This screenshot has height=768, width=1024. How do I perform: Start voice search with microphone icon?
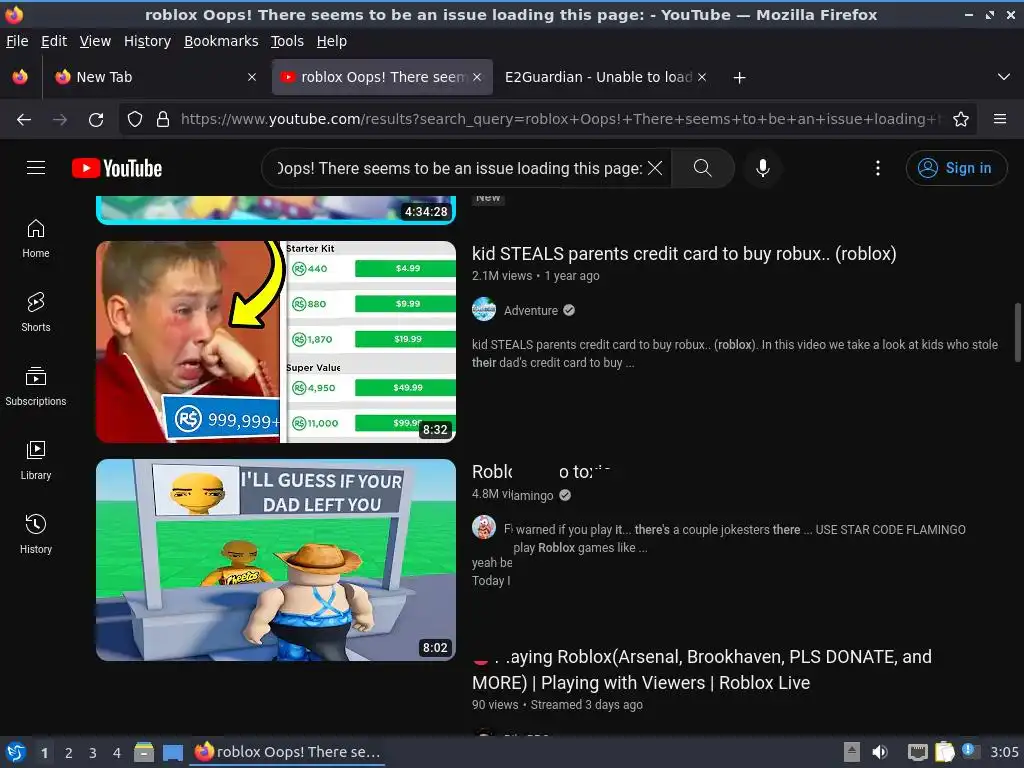coord(762,168)
